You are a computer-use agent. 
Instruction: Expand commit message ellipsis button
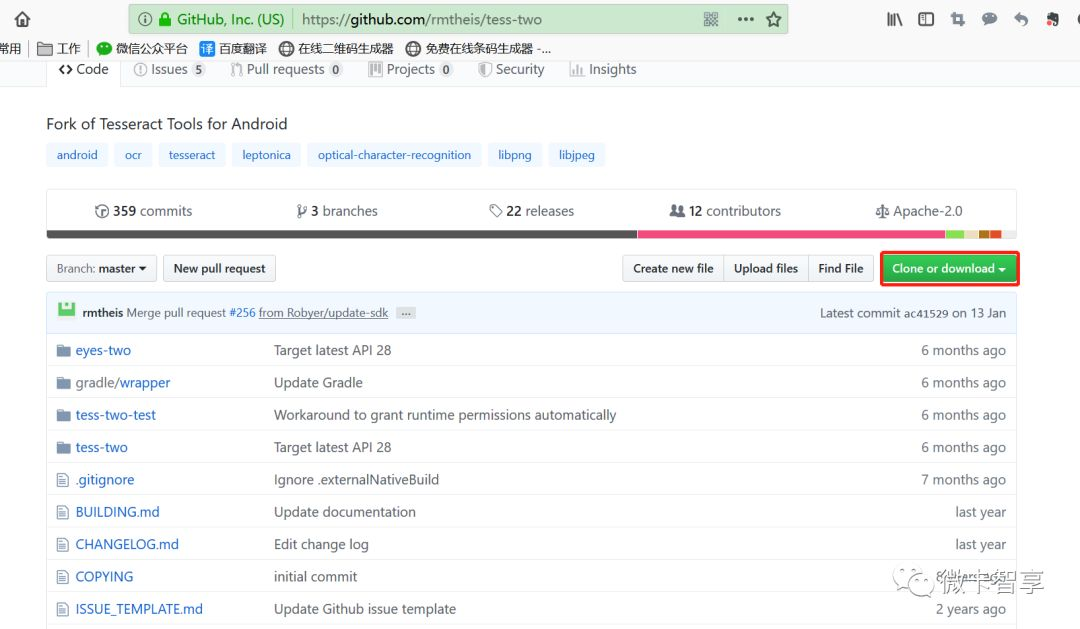(406, 313)
